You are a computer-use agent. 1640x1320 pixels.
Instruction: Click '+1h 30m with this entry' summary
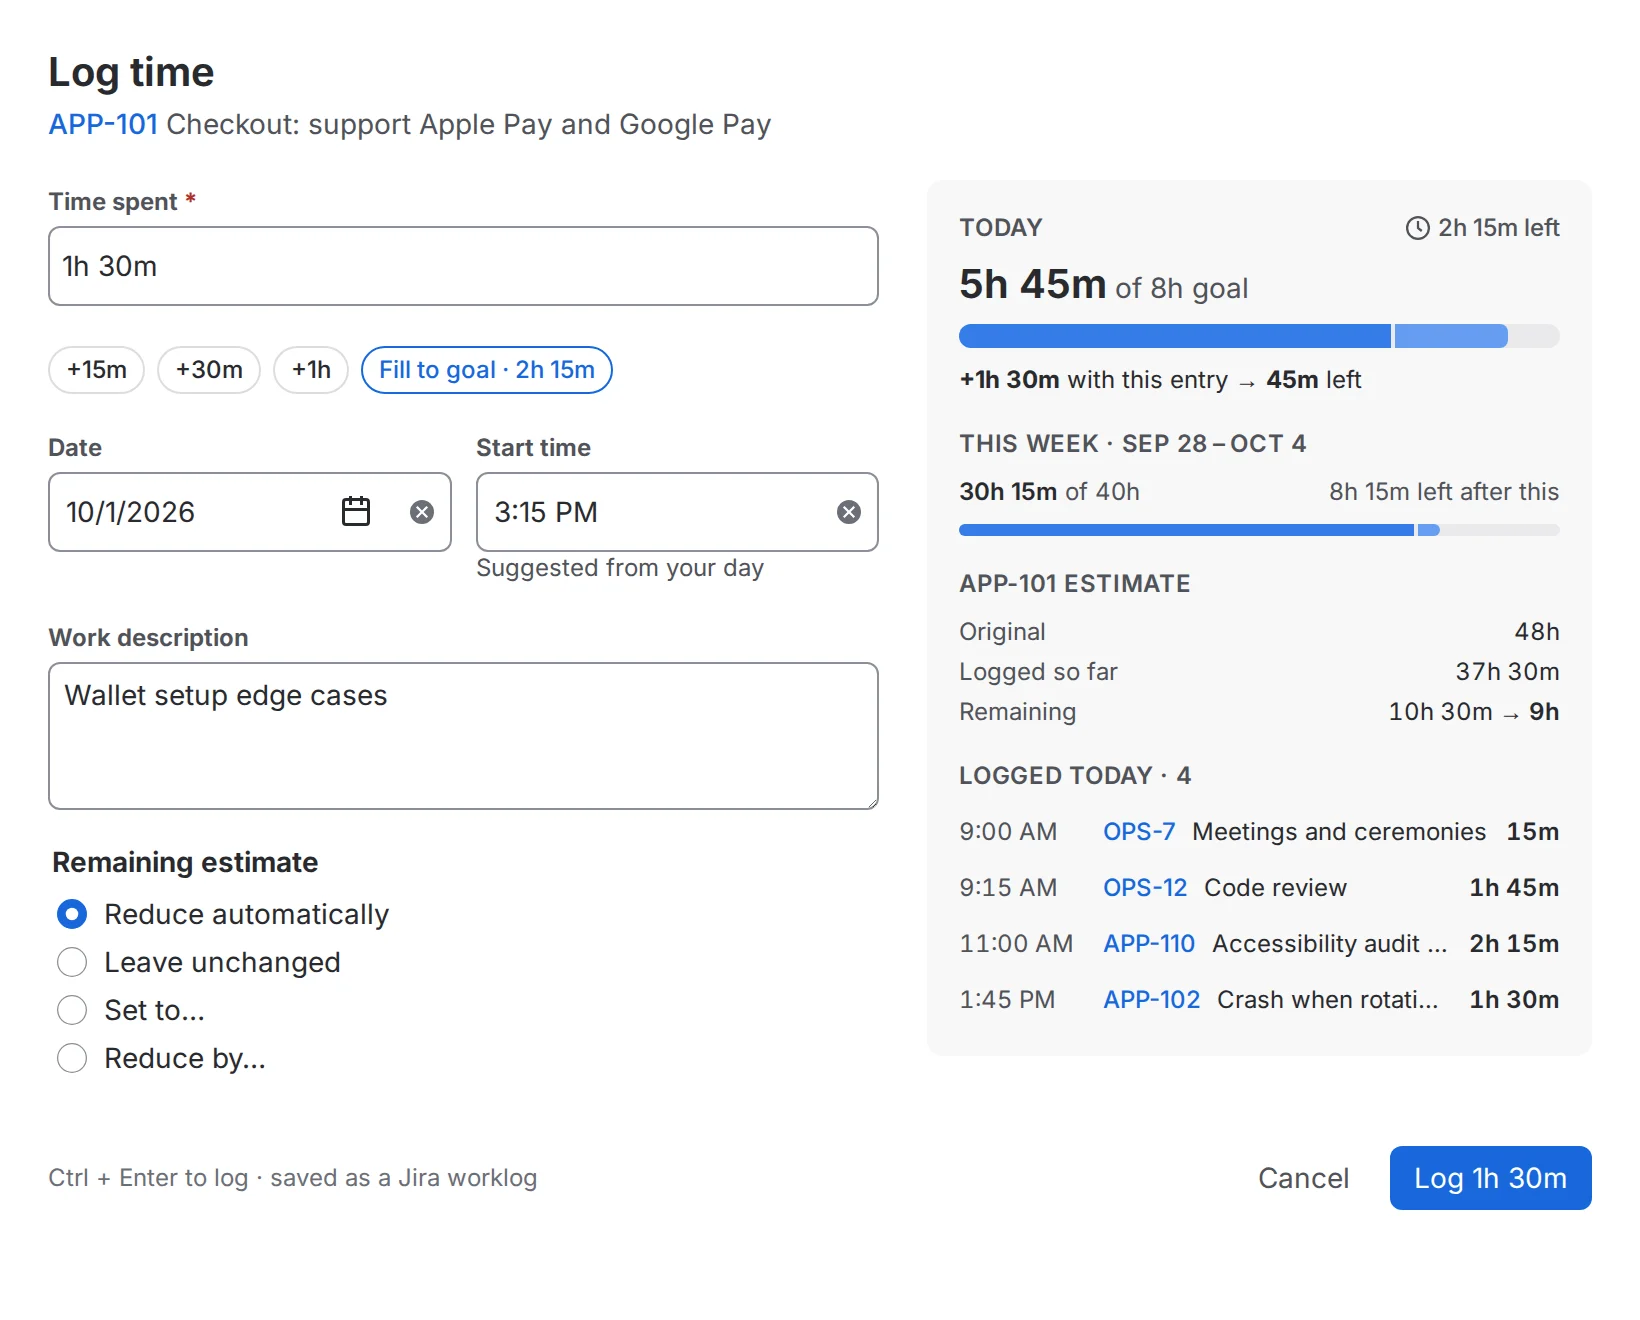coord(1160,380)
